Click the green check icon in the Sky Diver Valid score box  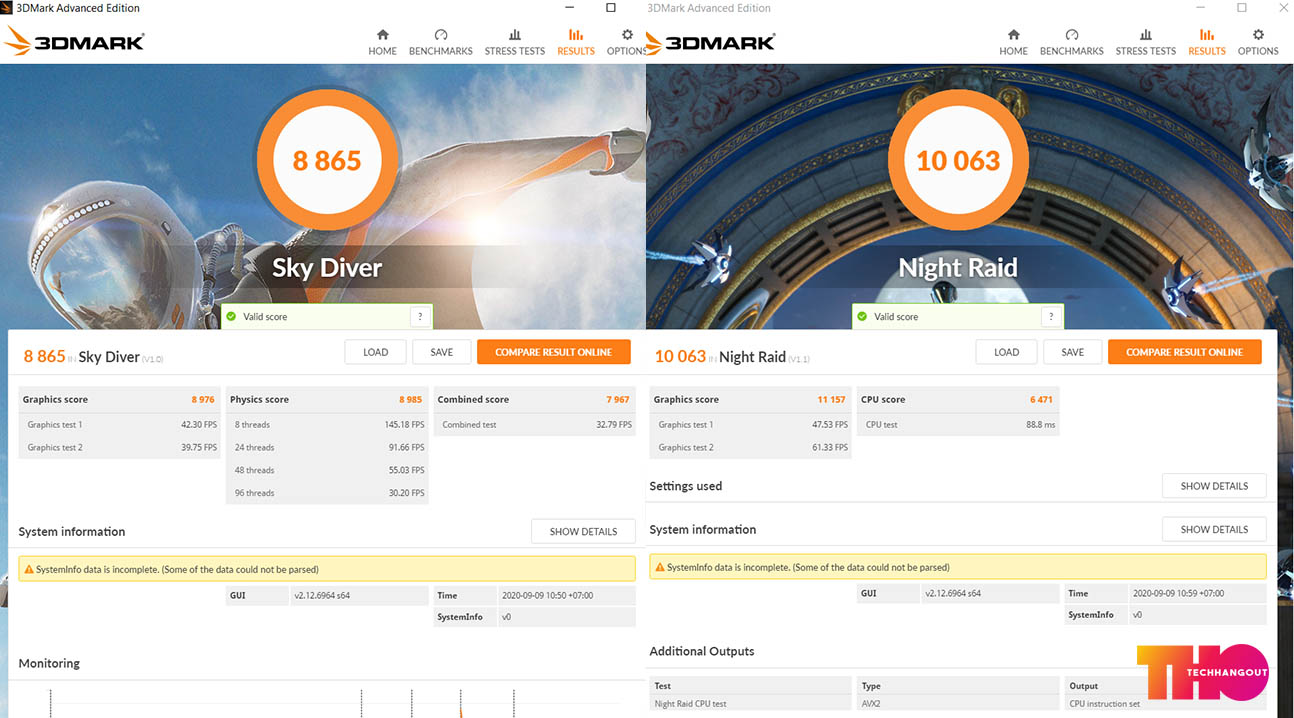(231, 316)
